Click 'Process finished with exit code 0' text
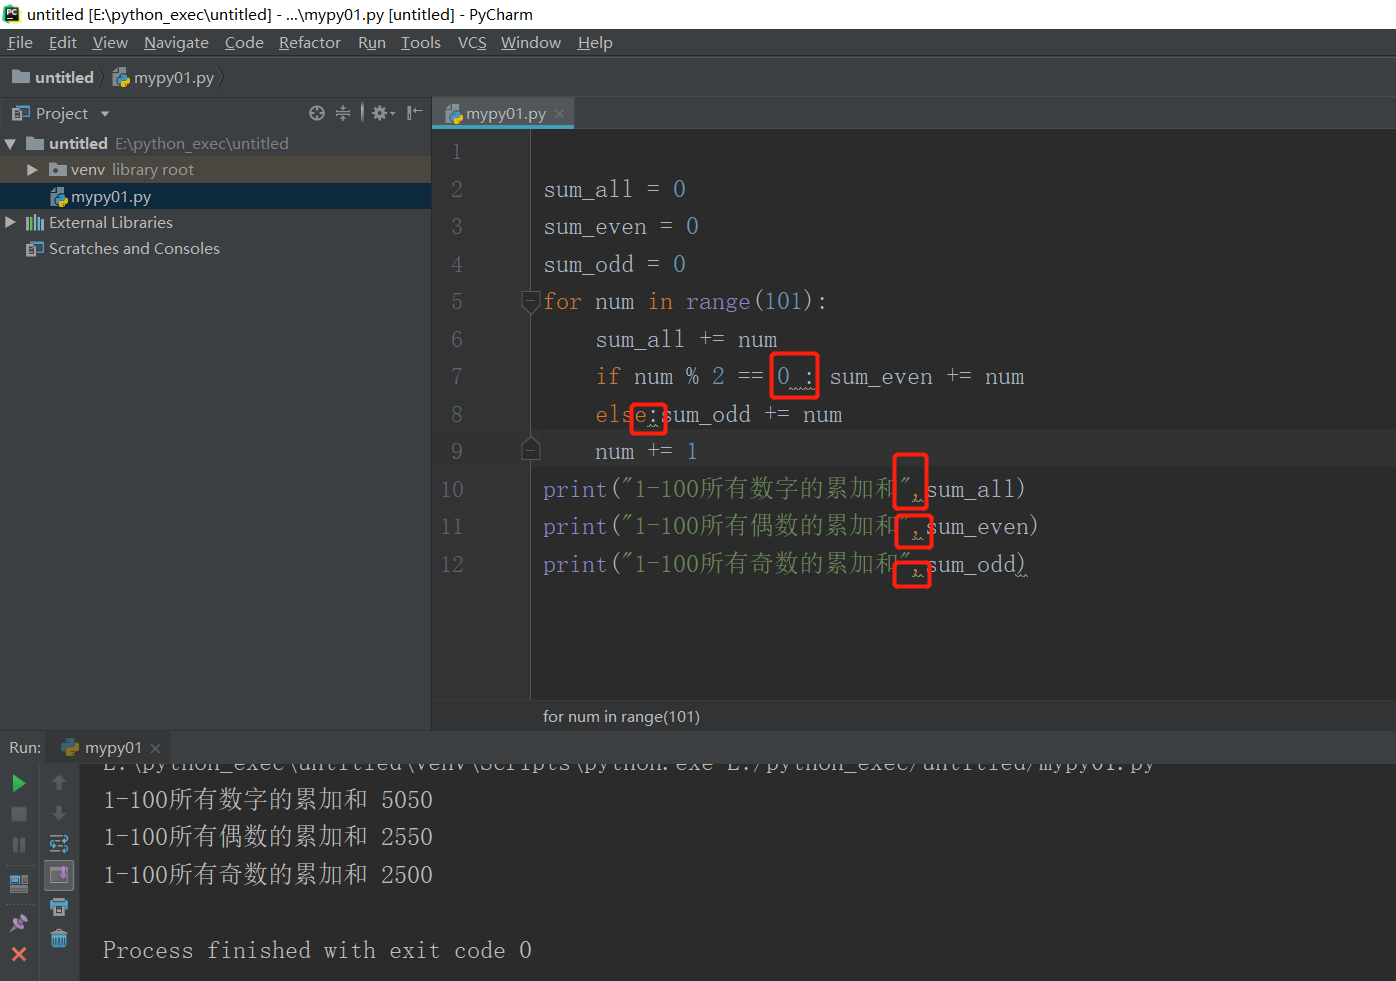This screenshot has width=1396, height=981. point(317,950)
